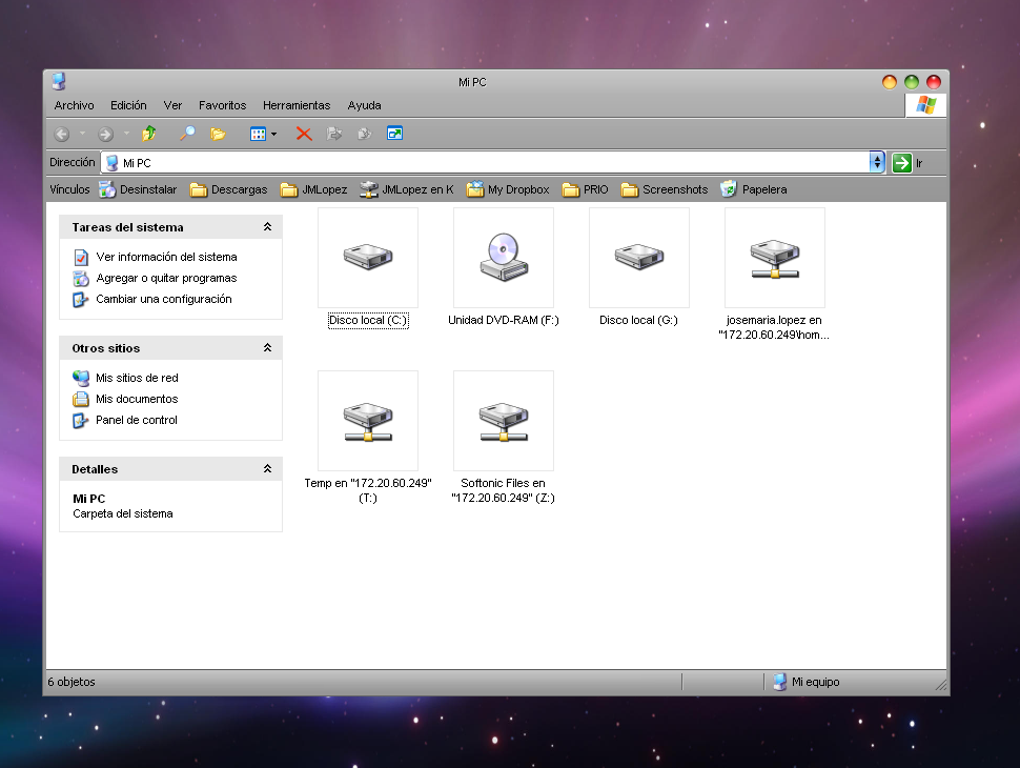Click the 'Carpeta del sistema' details text
The image size is (1020, 768).
point(123,514)
